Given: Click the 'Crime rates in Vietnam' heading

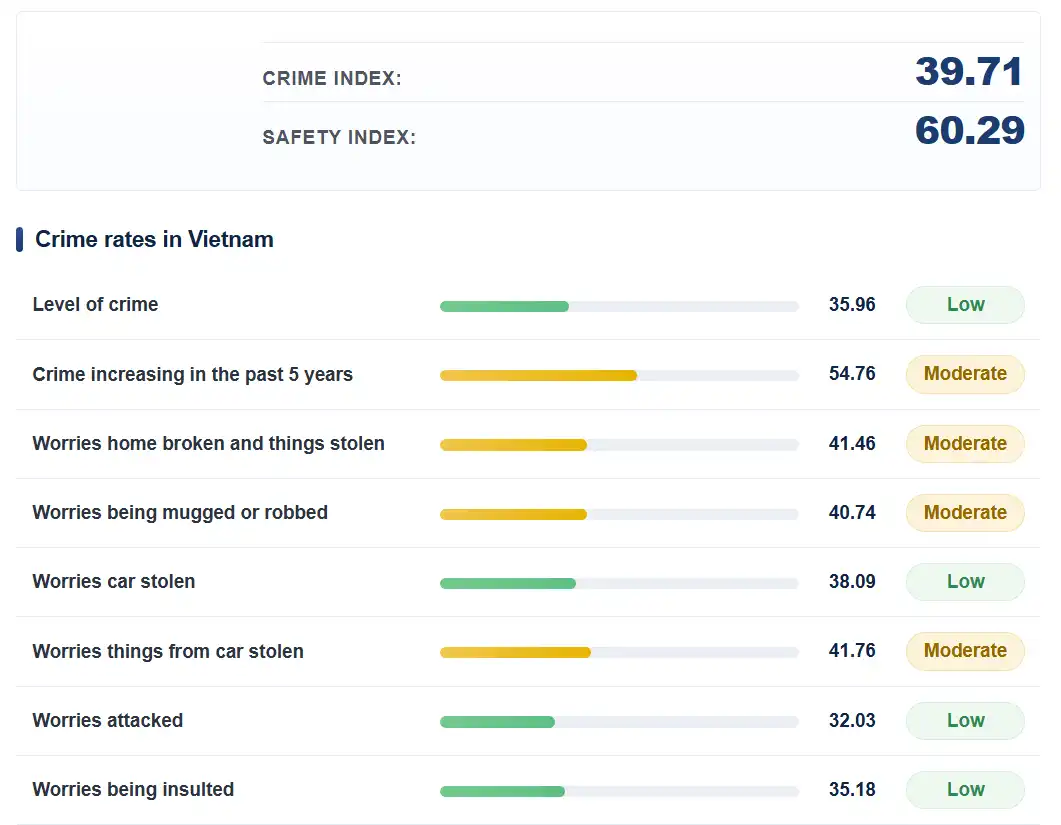Looking at the screenshot, I should coord(154,240).
